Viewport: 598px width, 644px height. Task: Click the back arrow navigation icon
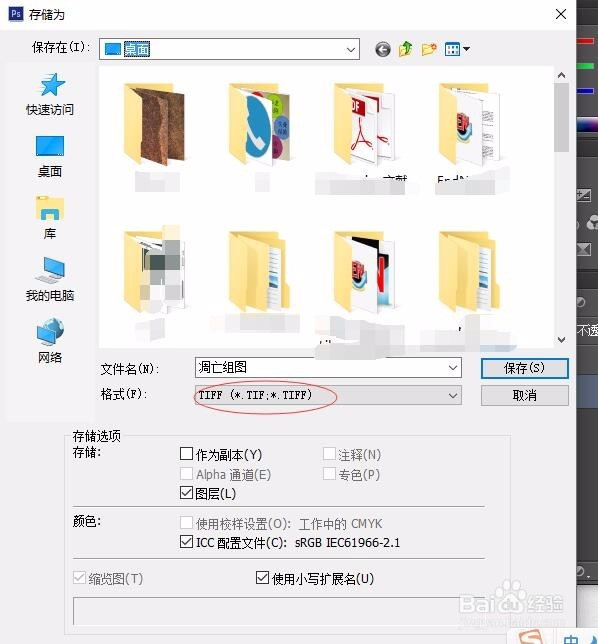(x=382, y=50)
